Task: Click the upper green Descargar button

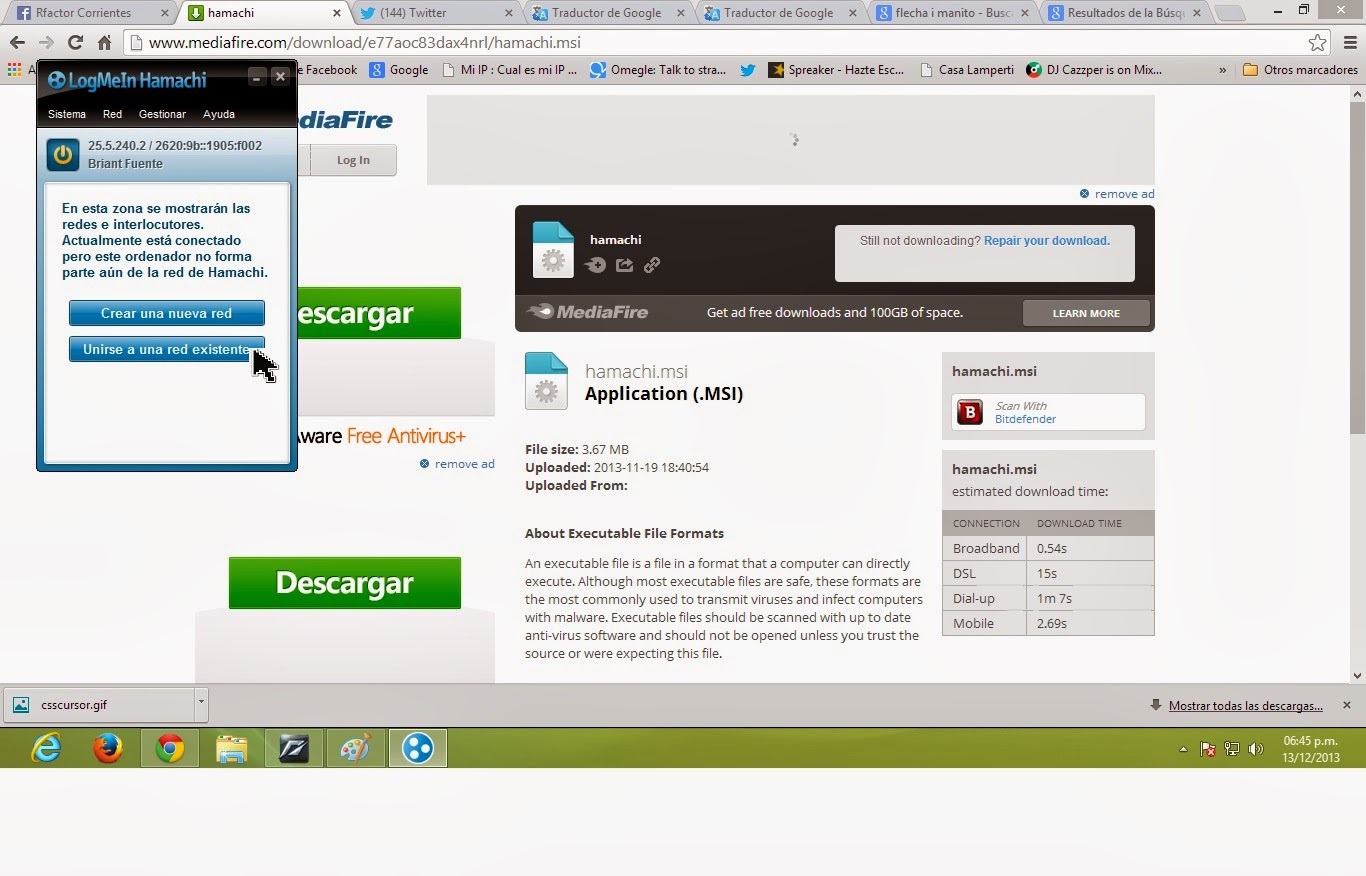Action: coord(378,313)
